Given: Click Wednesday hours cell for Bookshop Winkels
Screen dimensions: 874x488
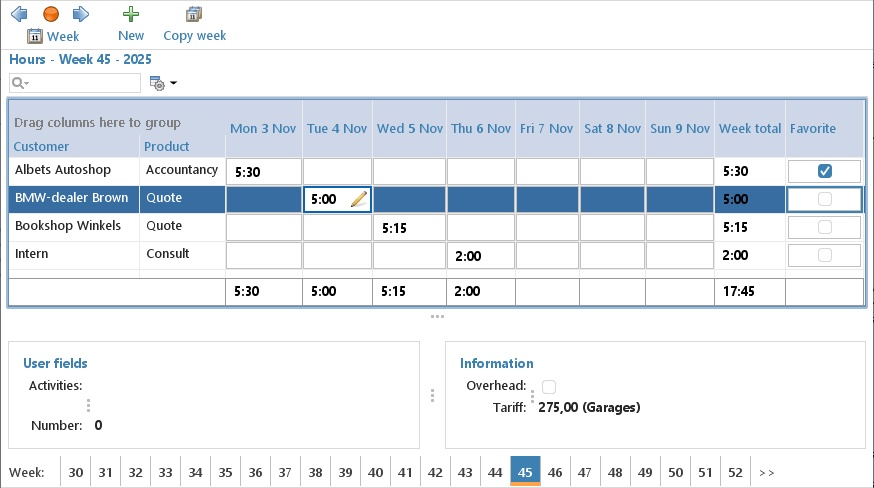Looking at the screenshot, I should click(x=409, y=228).
